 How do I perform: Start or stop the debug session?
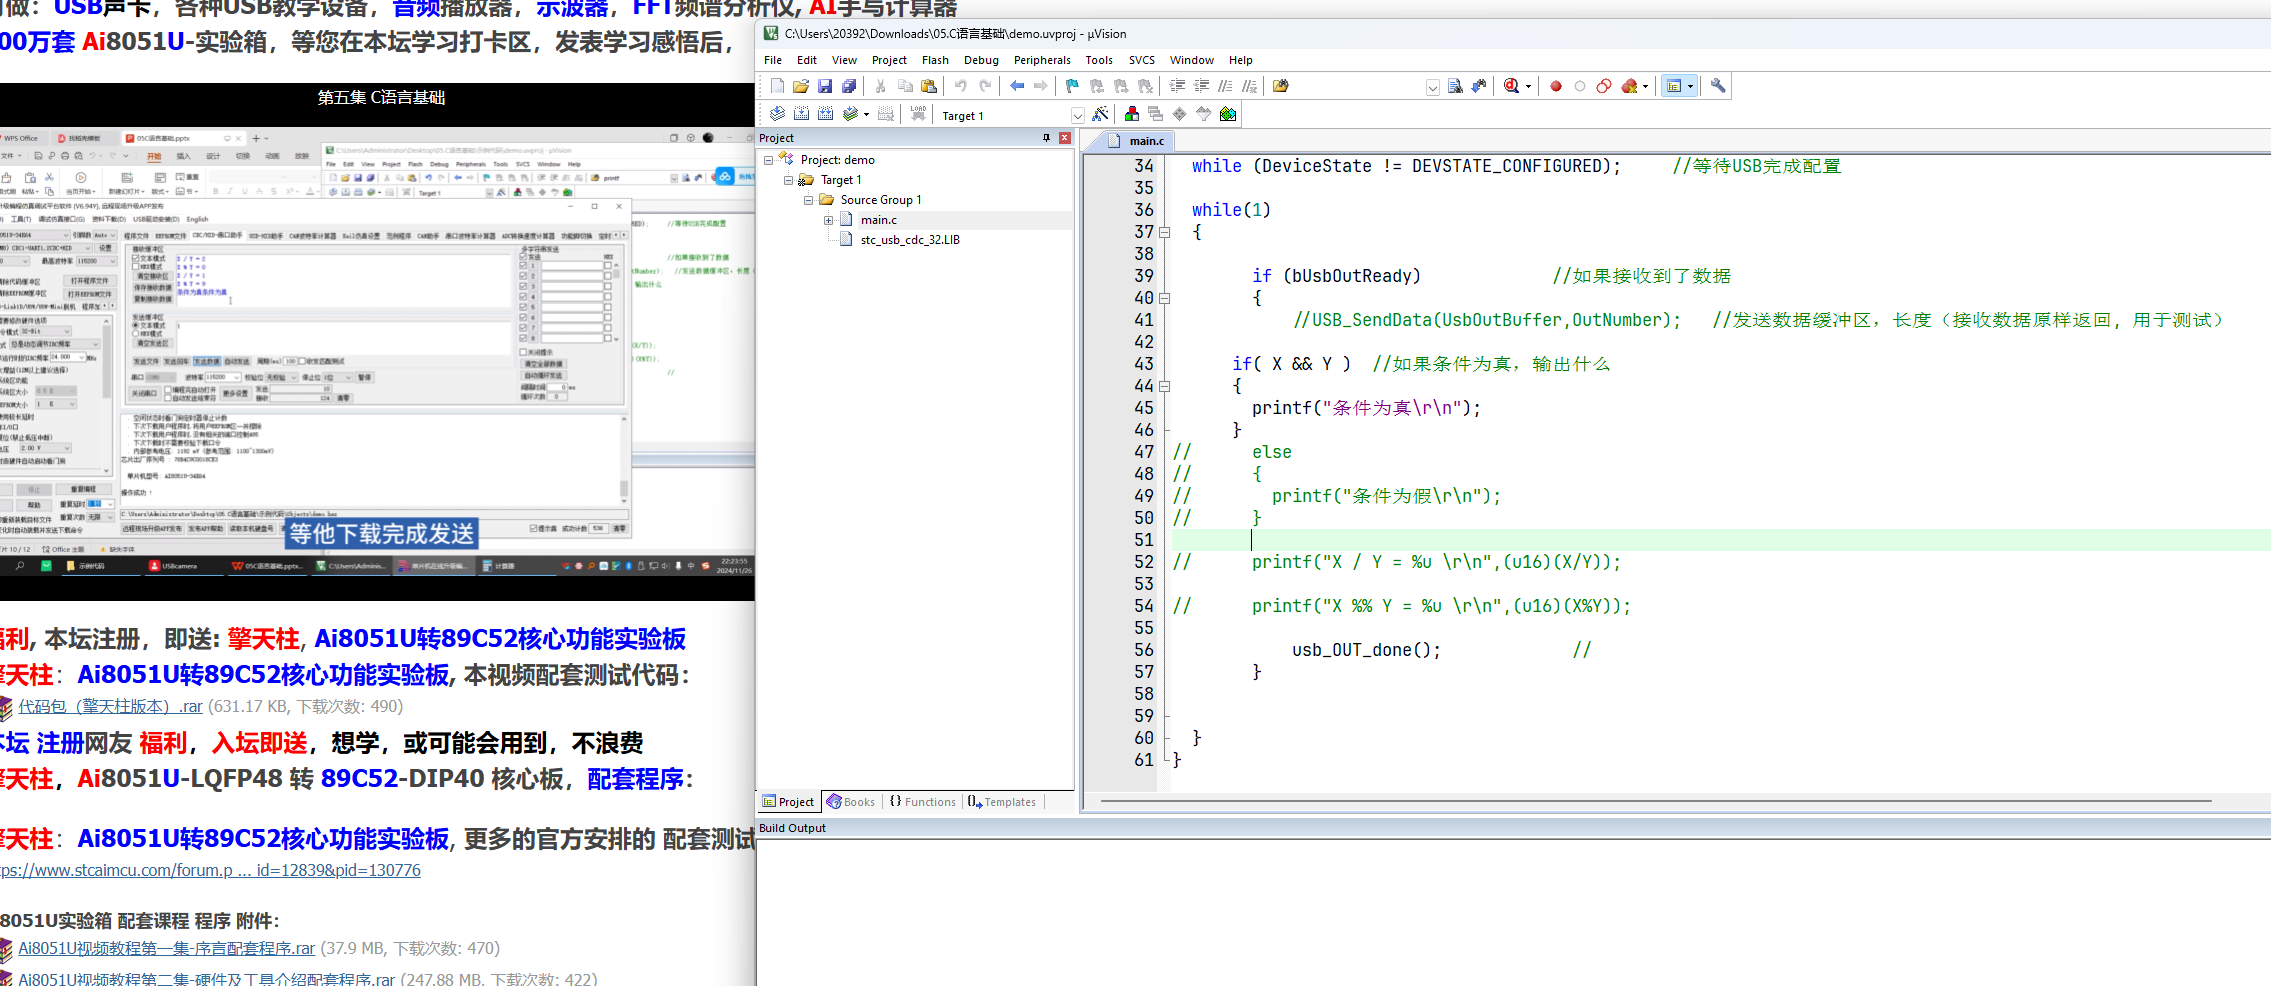click(x=1511, y=86)
